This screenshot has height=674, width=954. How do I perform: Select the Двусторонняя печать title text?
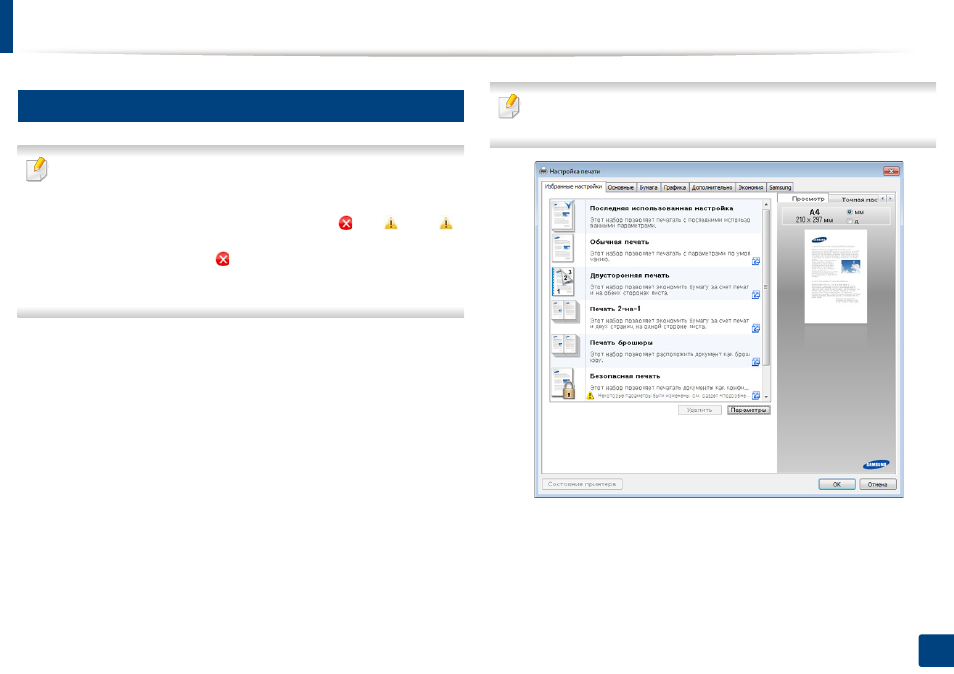629,275
